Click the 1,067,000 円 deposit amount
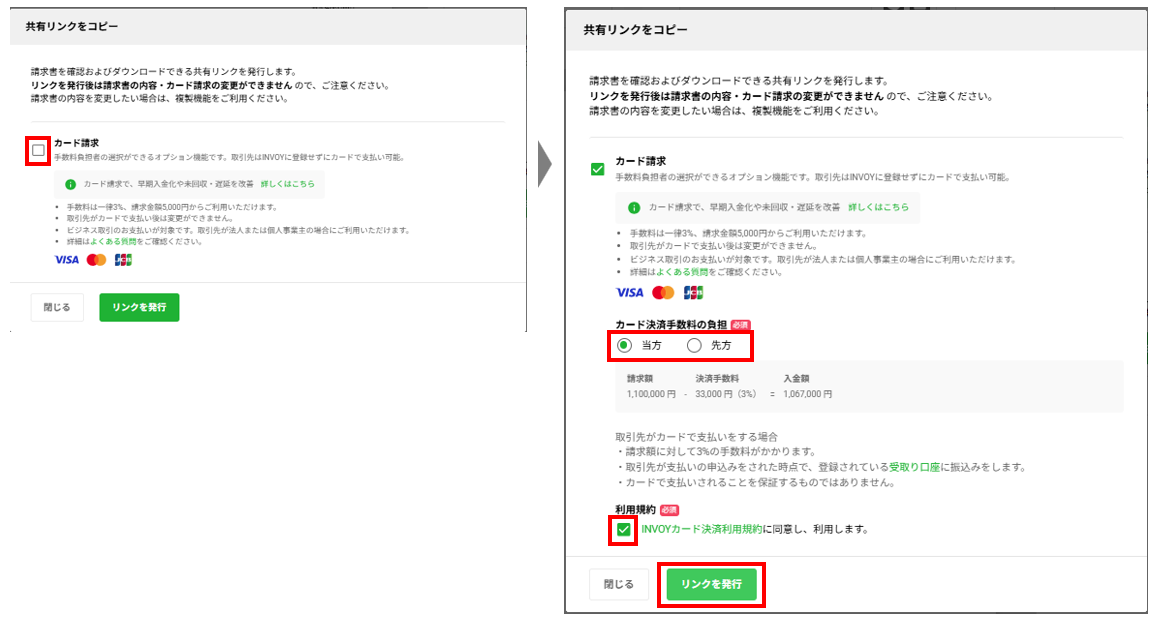Screen dimensions: 1153x618 pos(808,394)
